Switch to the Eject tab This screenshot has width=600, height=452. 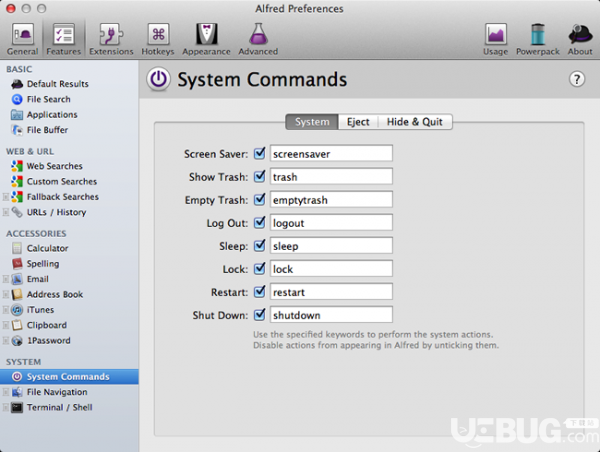point(358,122)
